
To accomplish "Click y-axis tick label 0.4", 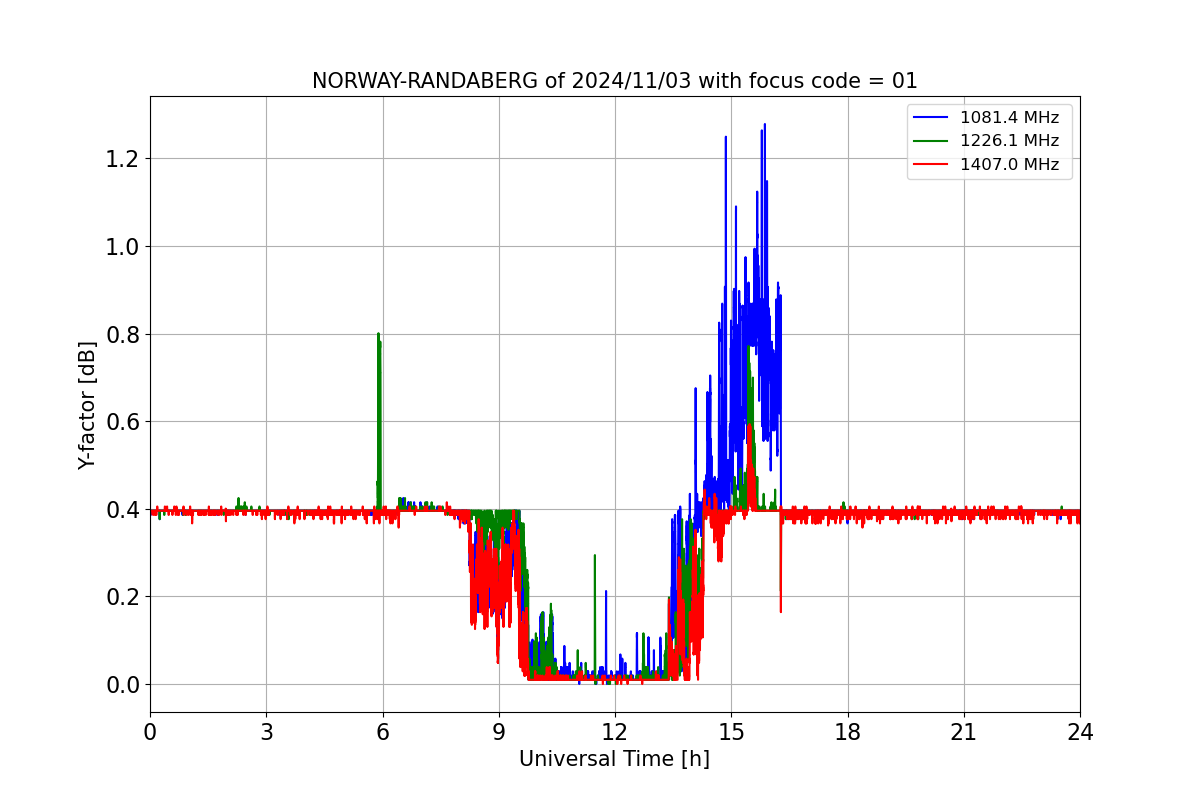I will click(122, 510).
